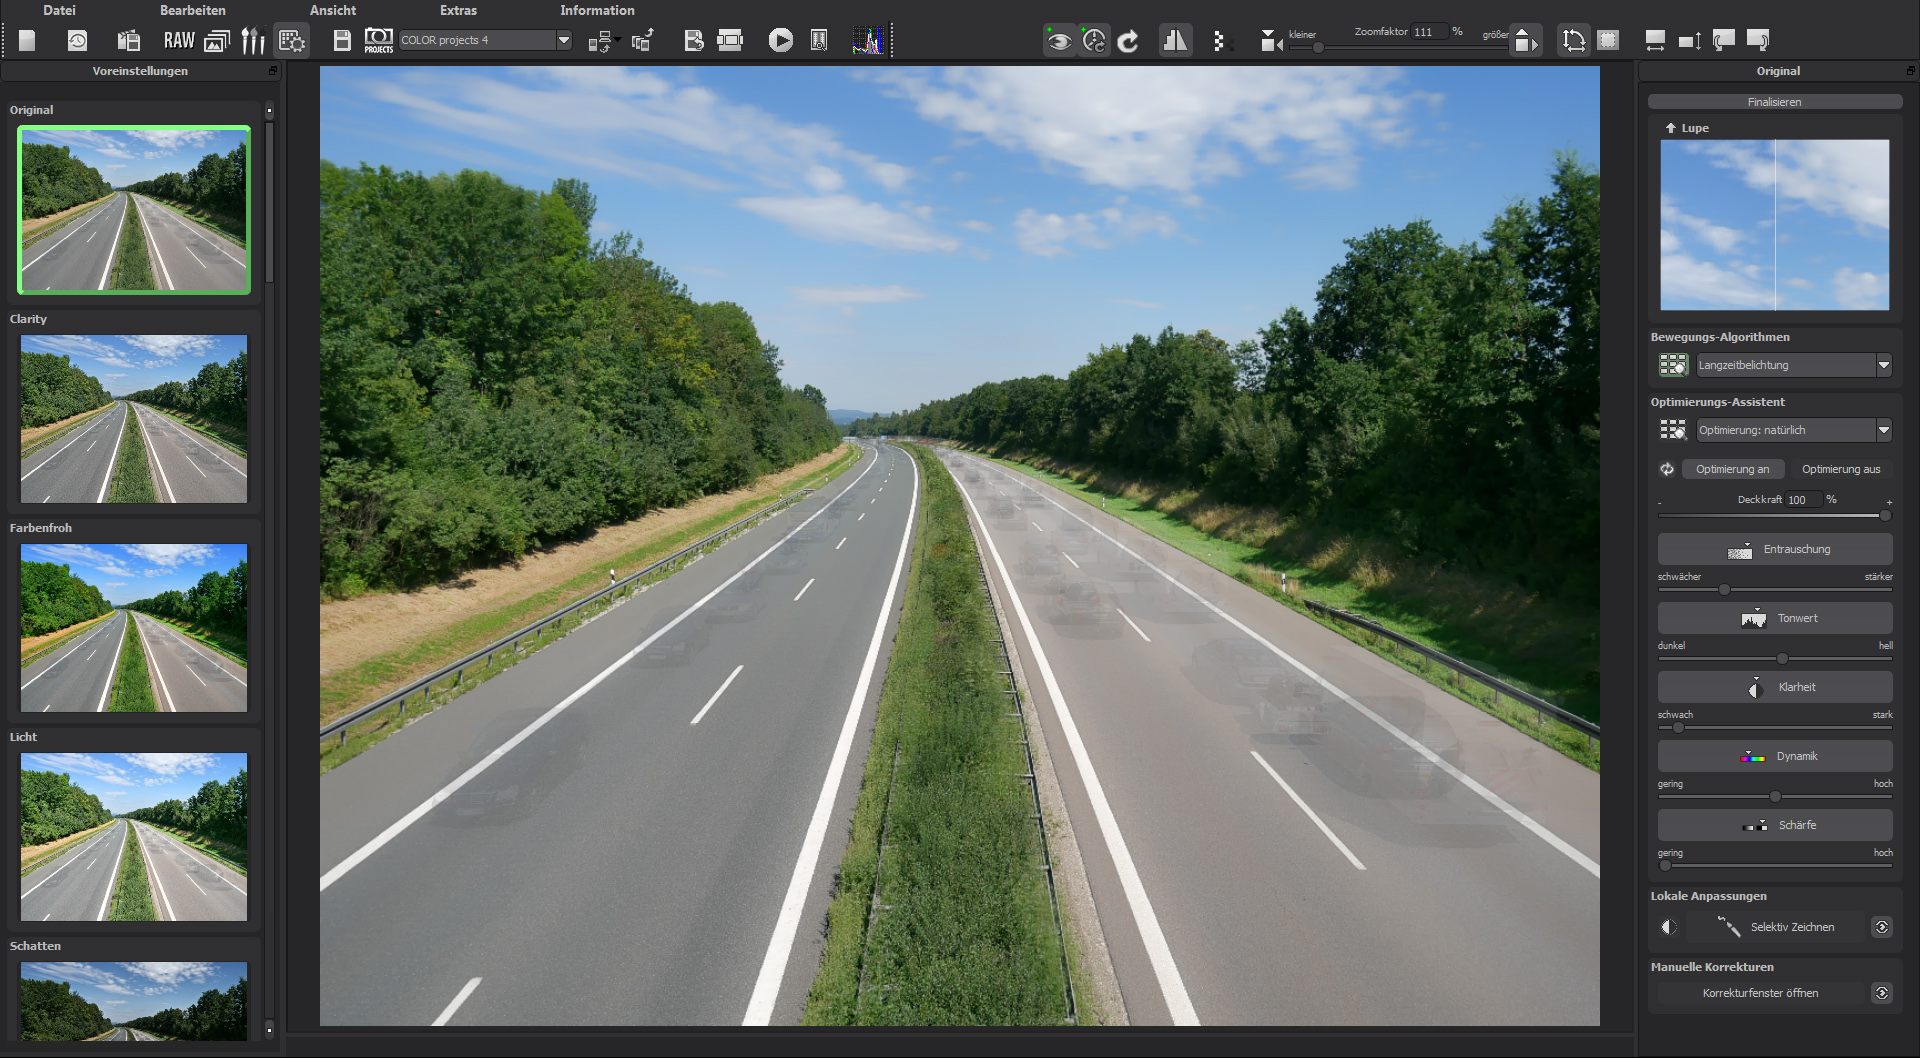Click the play button in the toolbar
The height and width of the screenshot is (1058, 1920).
coord(781,40)
